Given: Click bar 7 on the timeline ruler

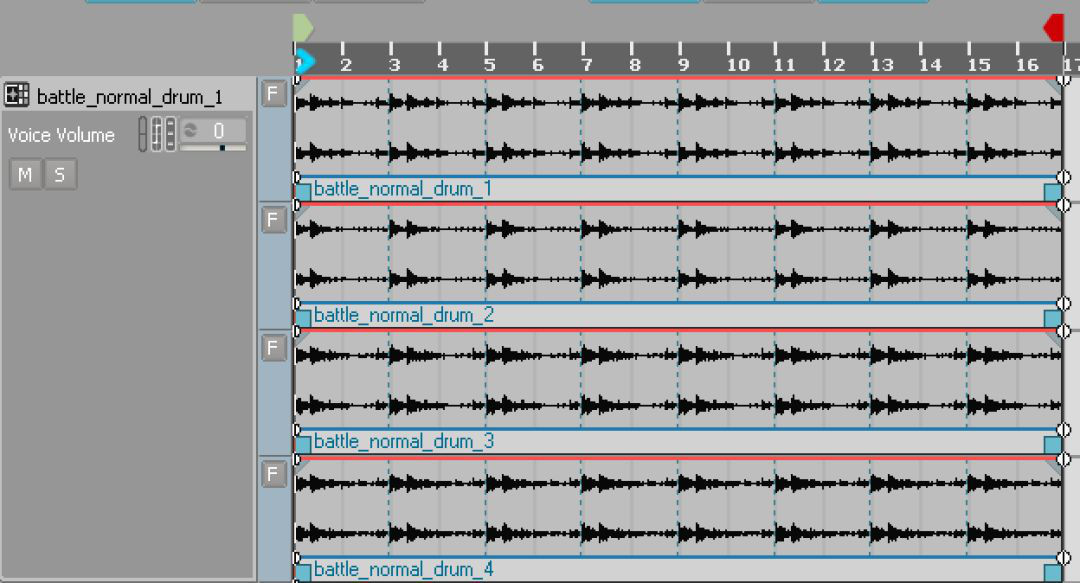Looking at the screenshot, I should click(x=587, y=65).
